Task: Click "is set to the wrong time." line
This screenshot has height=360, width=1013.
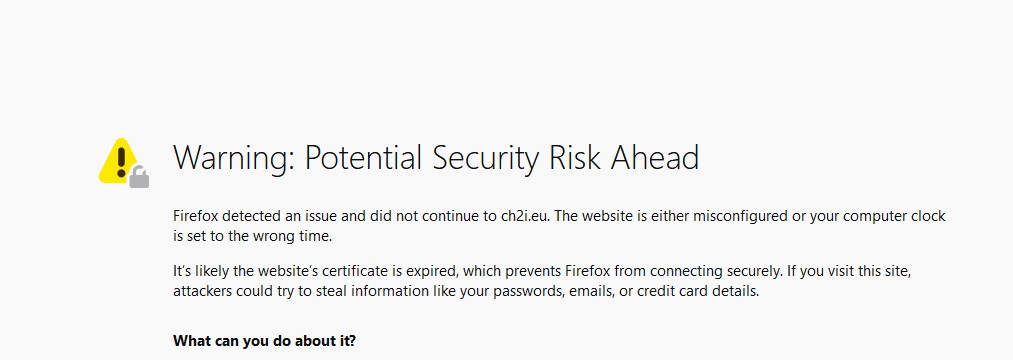Action: pos(253,236)
